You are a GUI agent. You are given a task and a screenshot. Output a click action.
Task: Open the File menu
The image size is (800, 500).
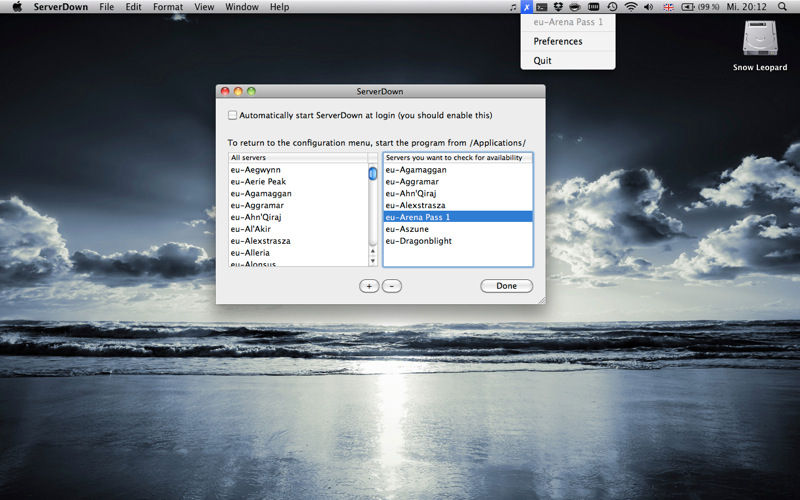[x=106, y=7]
